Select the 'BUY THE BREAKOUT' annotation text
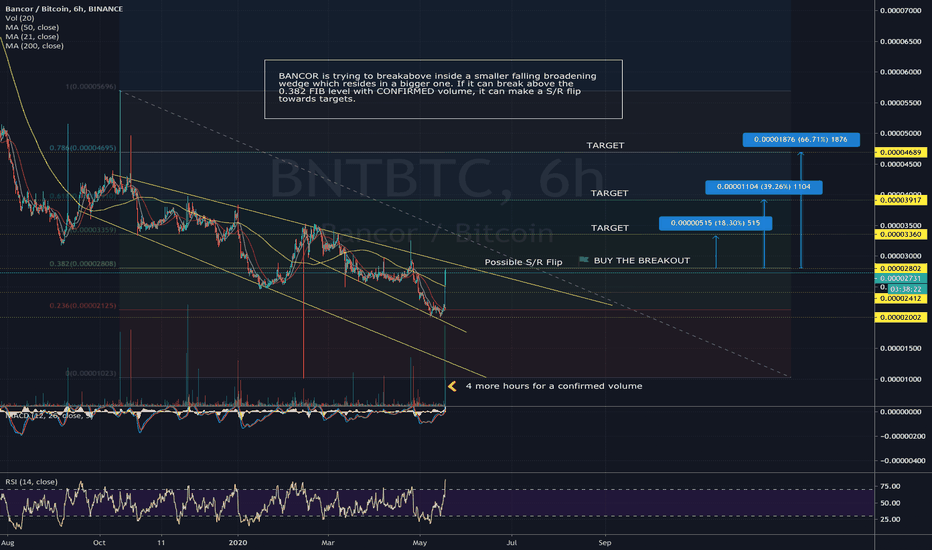932x550 pixels. 642,260
